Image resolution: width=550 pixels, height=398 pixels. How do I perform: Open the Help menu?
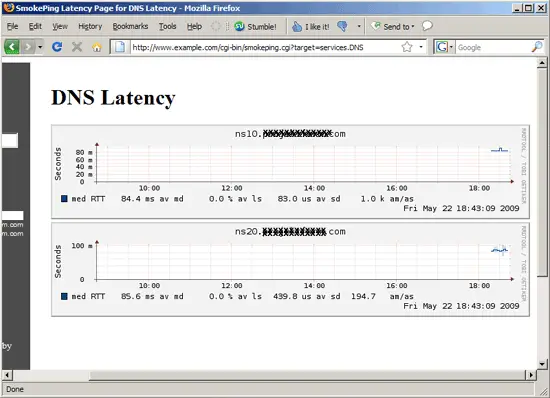click(194, 26)
